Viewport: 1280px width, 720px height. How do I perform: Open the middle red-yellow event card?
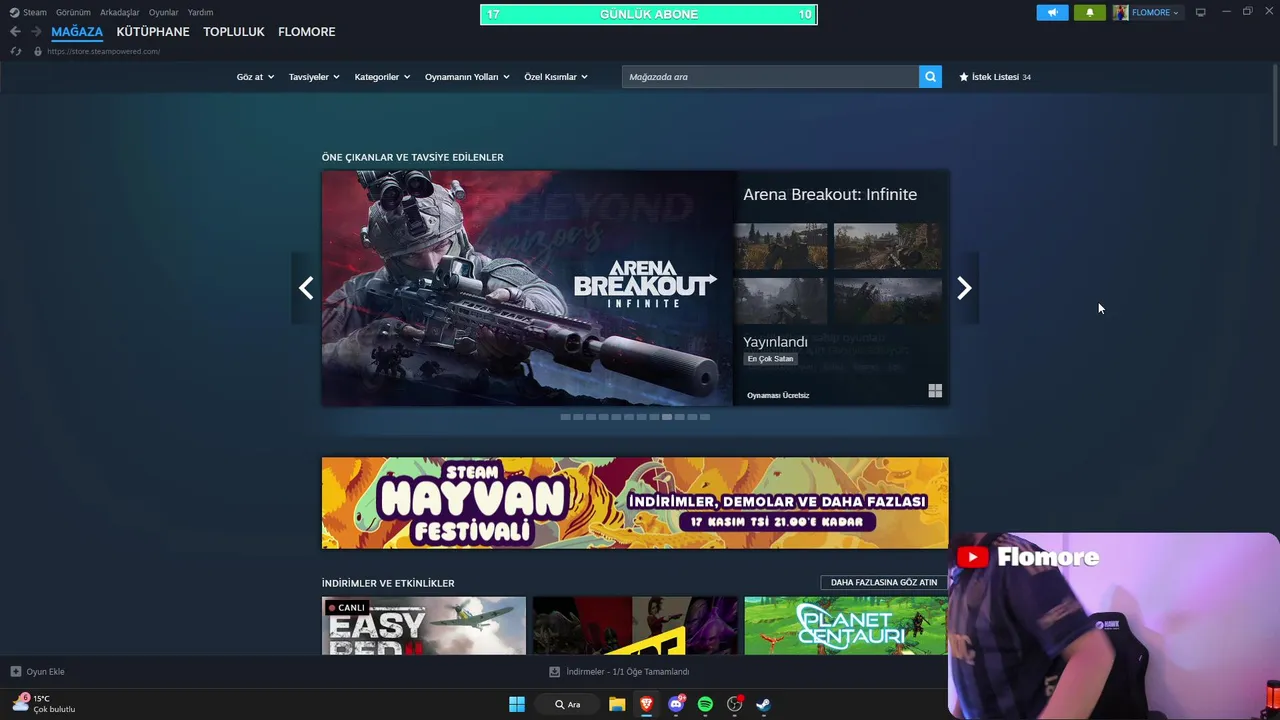(x=635, y=626)
